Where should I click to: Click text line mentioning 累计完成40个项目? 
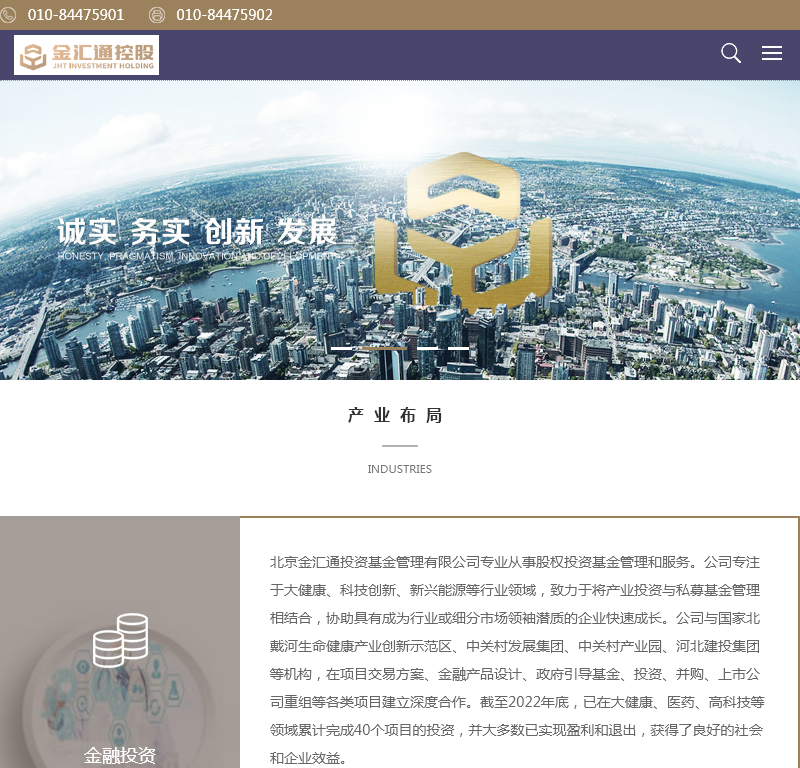[x=516, y=730]
